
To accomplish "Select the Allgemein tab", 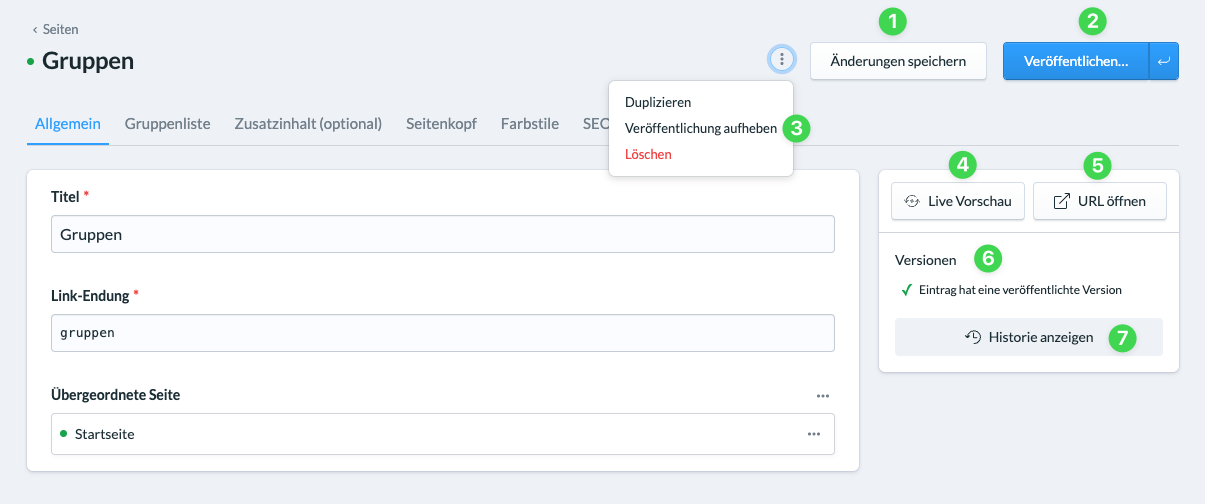I will point(67,124).
